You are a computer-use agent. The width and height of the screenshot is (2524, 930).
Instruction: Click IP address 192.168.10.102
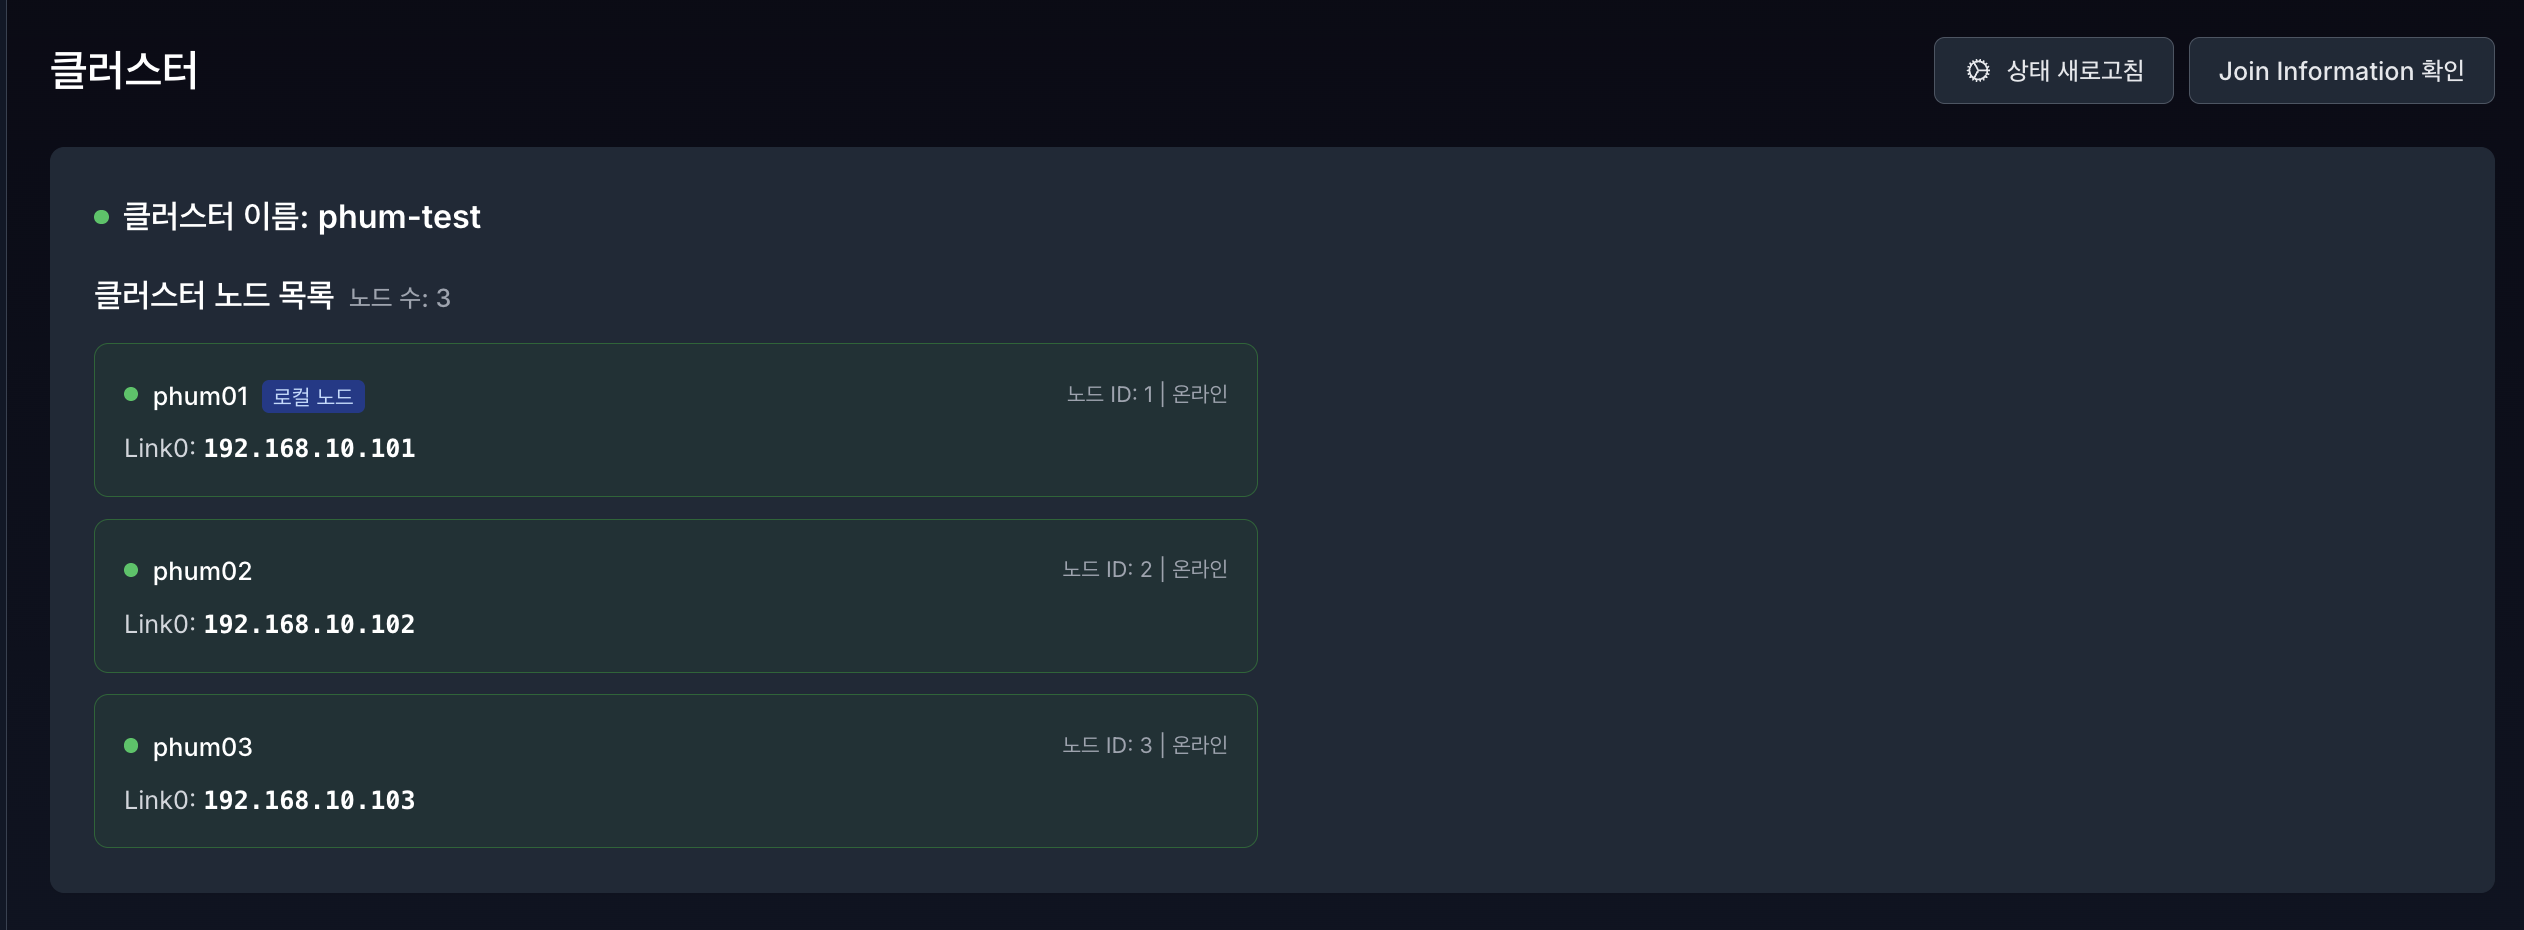309,625
